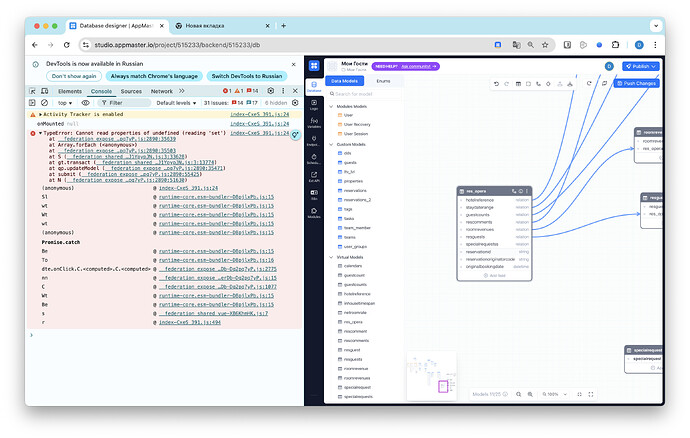Open DevTools three-dot customize menu

283,91
